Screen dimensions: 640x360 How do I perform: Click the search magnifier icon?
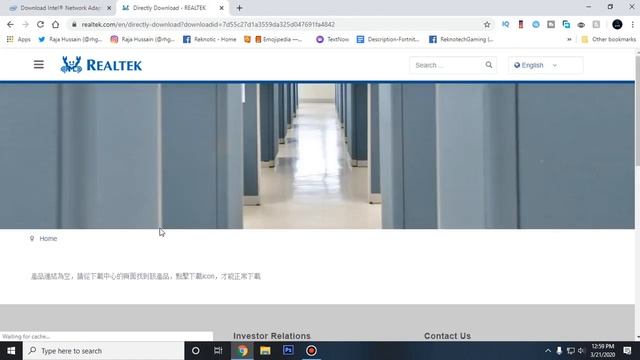click(x=489, y=65)
